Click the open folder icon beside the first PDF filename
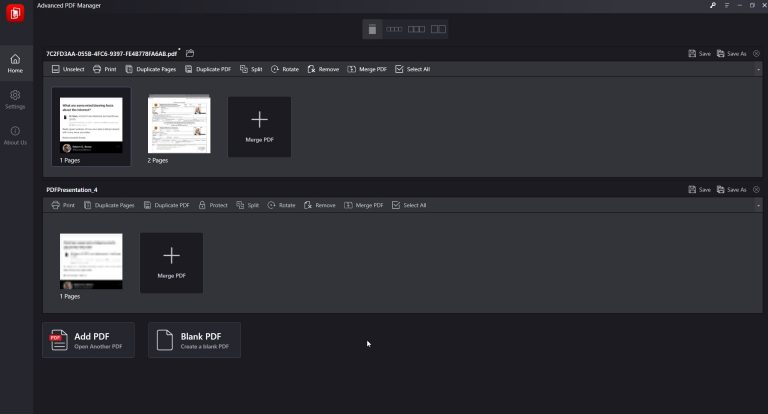This screenshot has height=414, width=768. point(190,53)
